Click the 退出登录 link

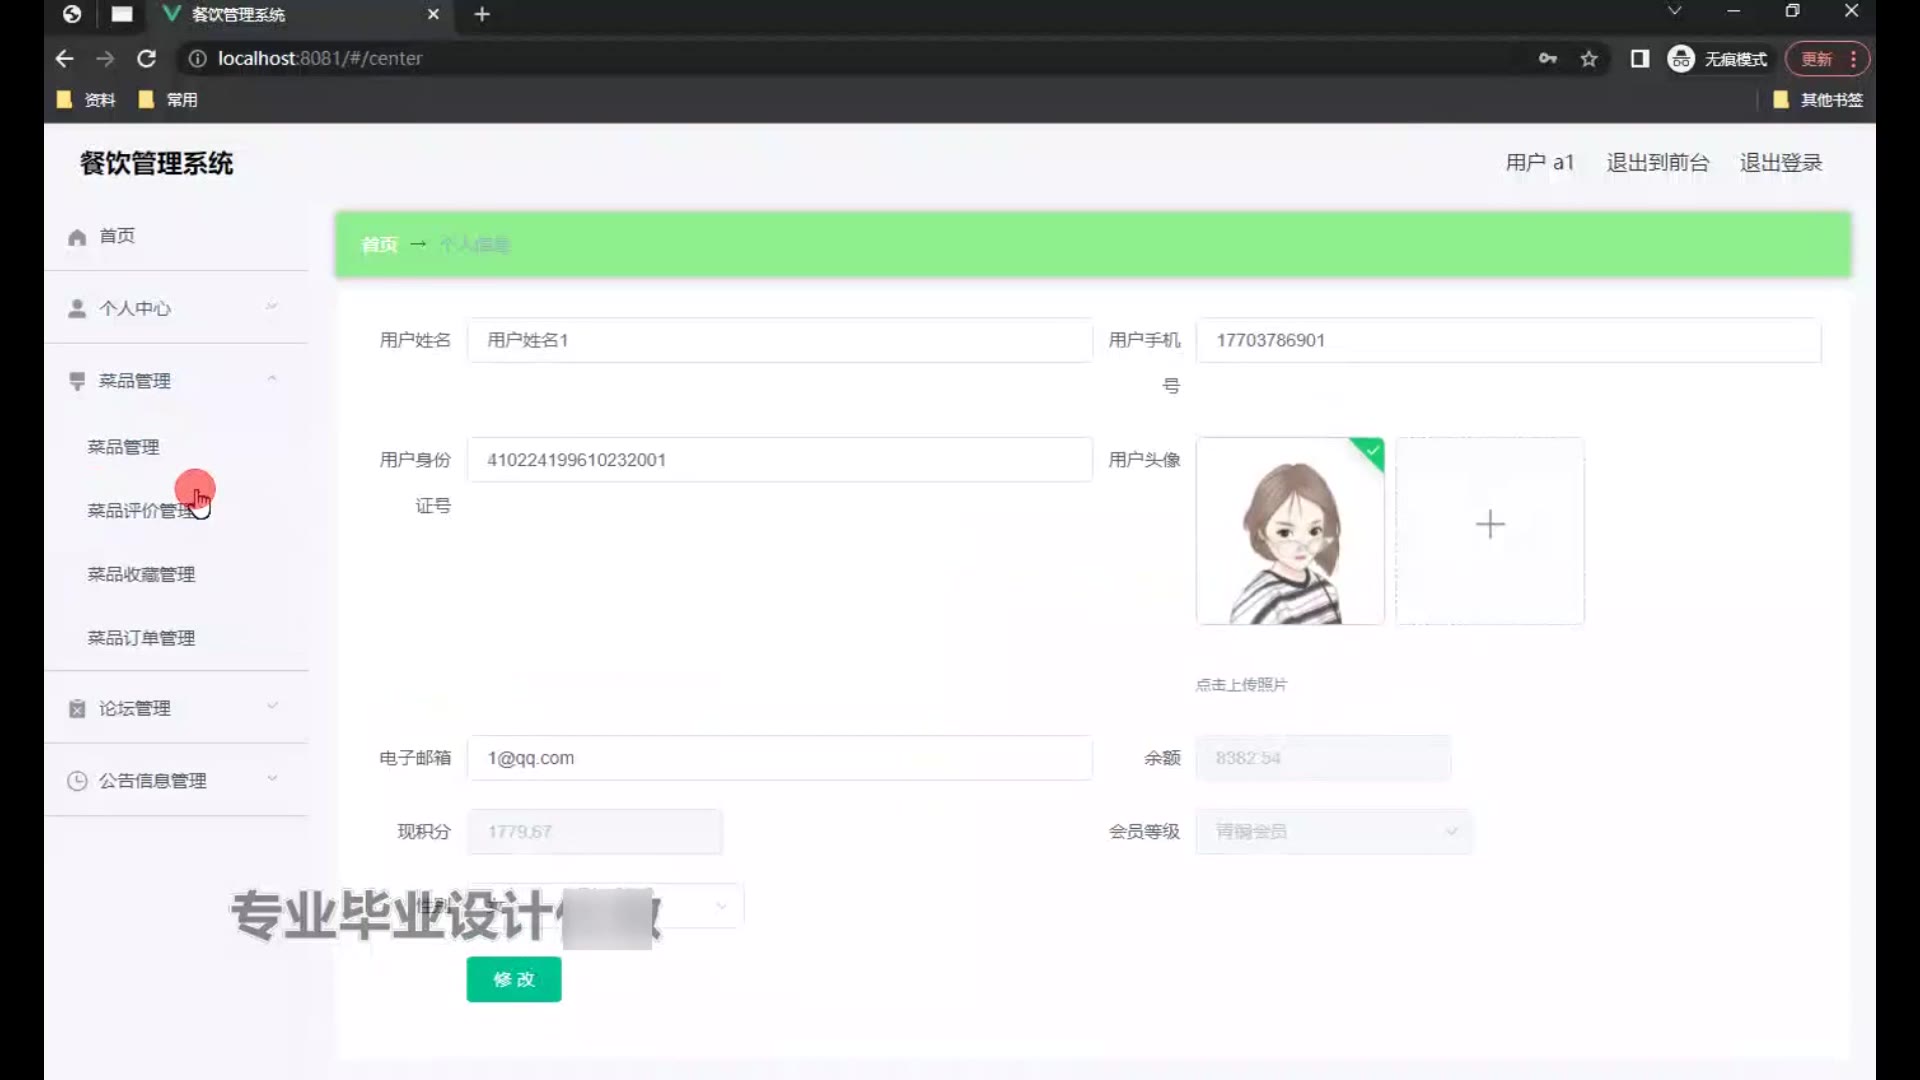(x=1780, y=163)
